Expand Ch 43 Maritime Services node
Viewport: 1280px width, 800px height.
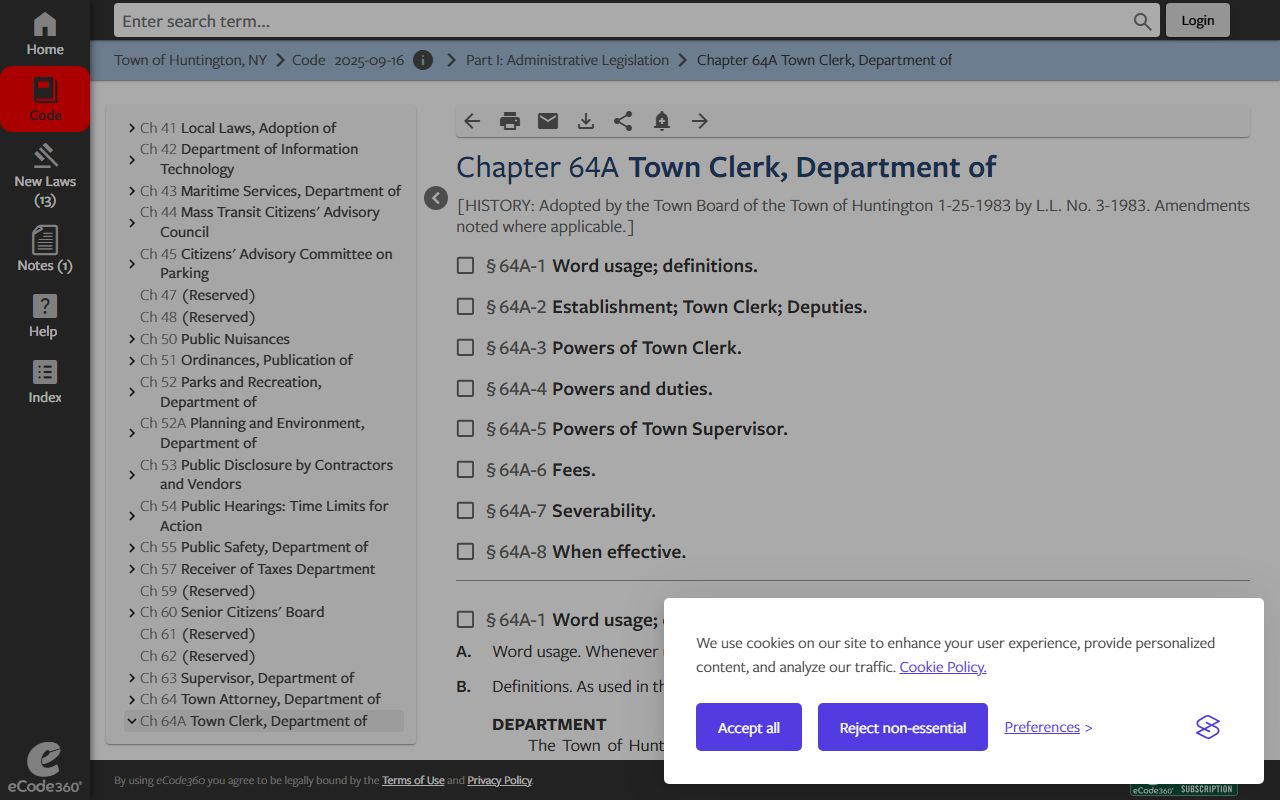(x=132, y=191)
